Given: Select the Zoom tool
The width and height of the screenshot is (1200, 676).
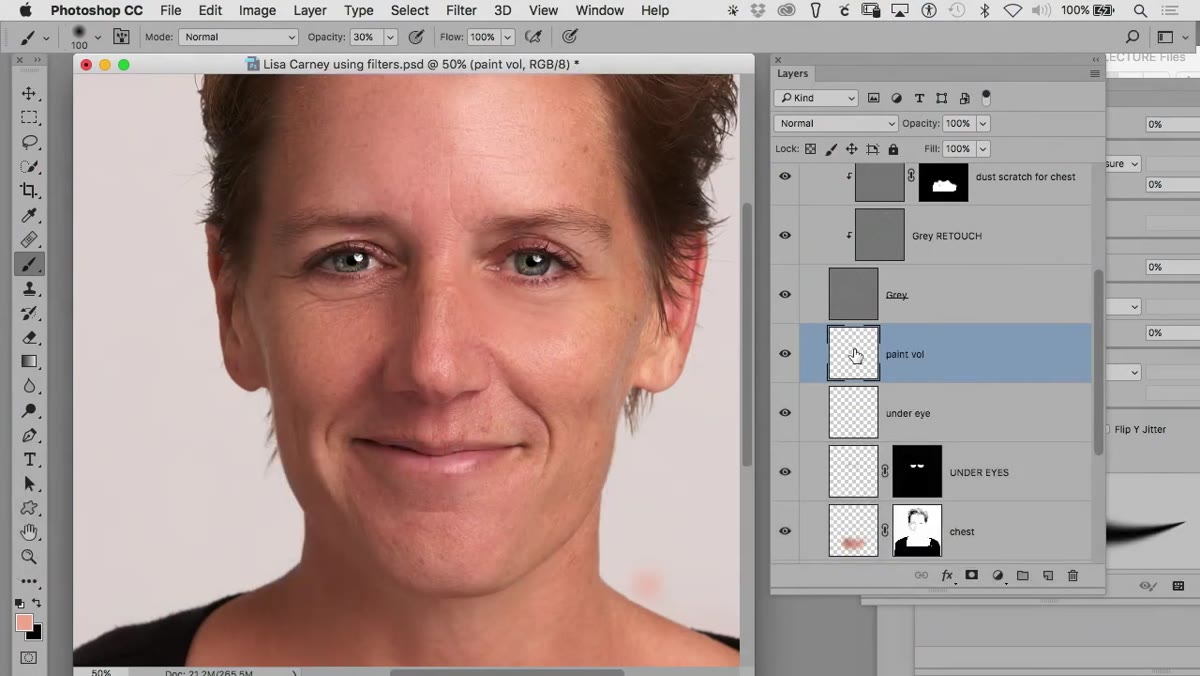Looking at the screenshot, I should pos(29,557).
